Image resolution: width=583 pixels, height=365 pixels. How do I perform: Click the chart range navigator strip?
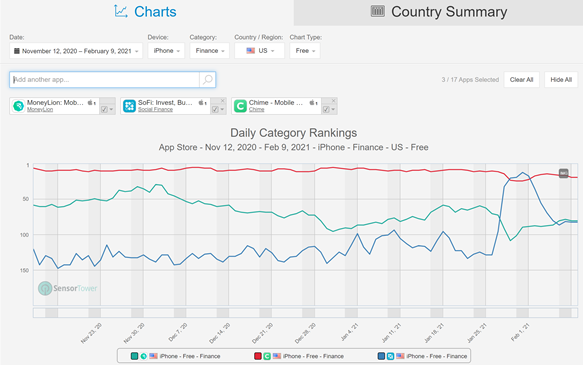click(x=305, y=313)
